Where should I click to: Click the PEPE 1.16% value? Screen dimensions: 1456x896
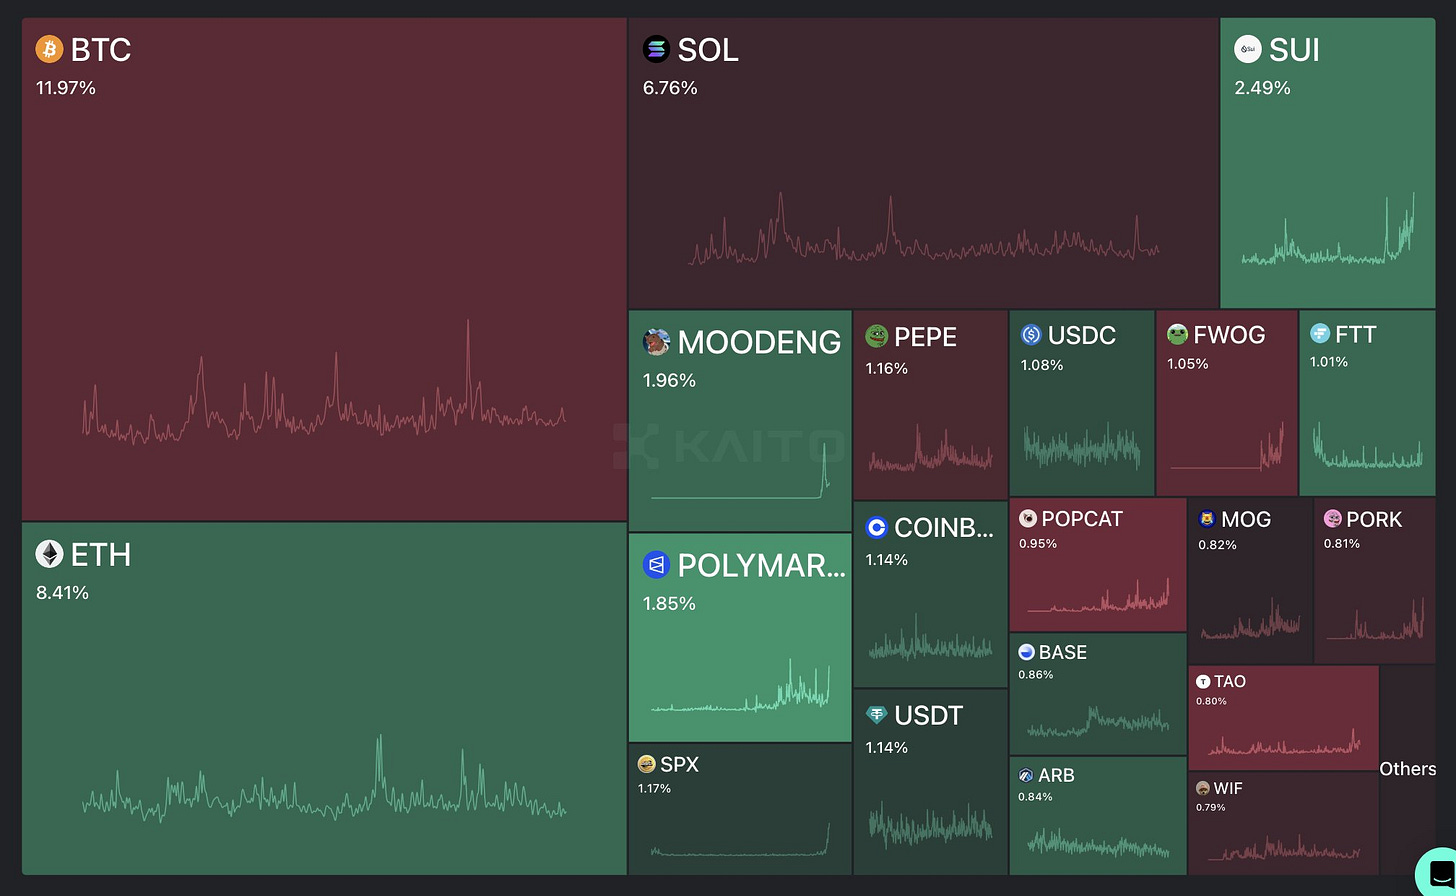click(x=887, y=369)
